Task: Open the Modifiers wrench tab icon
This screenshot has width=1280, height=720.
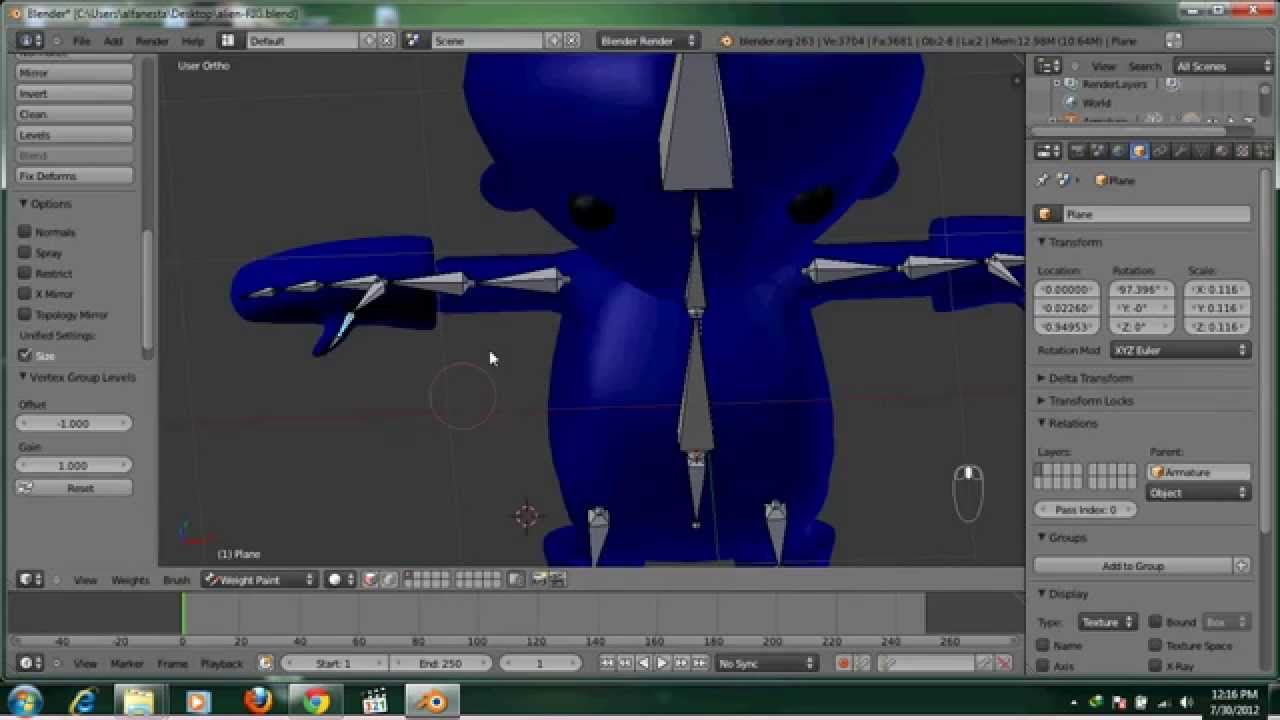Action: click(x=1181, y=151)
